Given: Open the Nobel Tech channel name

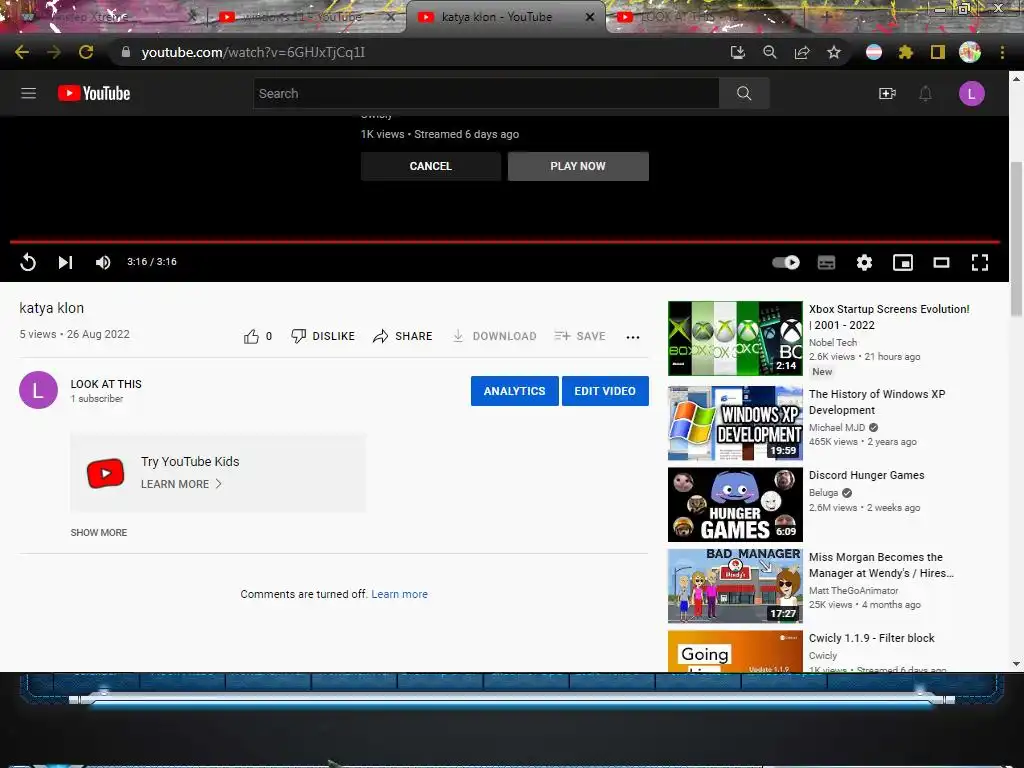Looking at the screenshot, I should (x=833, y=342).
